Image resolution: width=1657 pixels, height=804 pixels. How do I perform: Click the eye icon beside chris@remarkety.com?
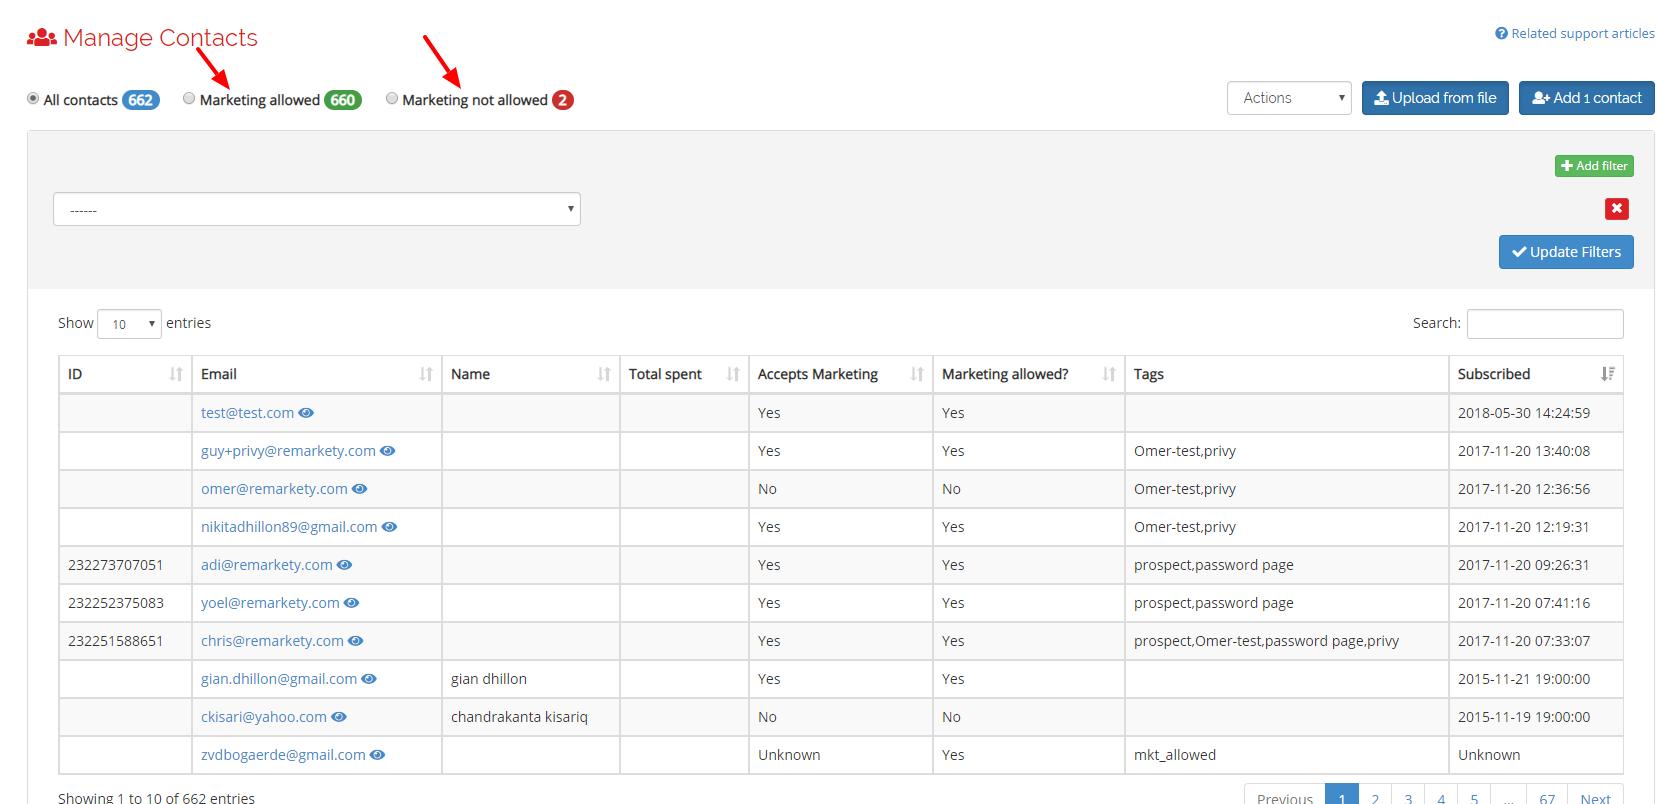point(356,641)
